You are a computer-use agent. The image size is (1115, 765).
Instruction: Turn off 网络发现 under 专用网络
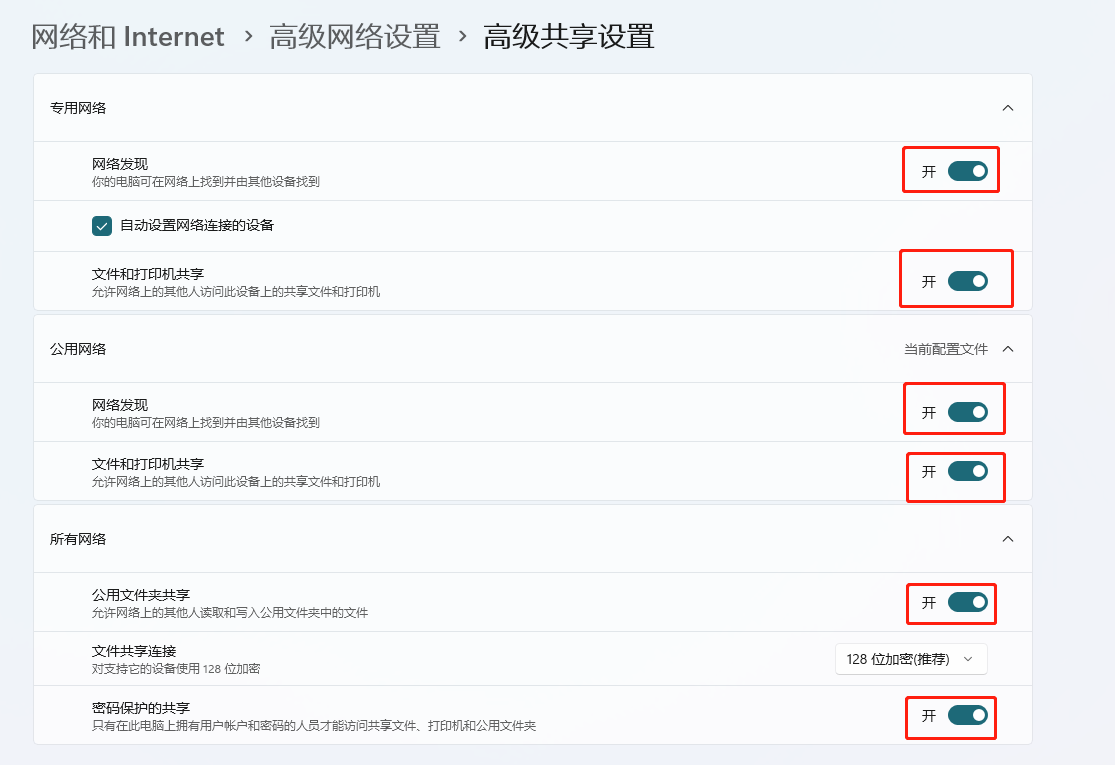click(x=967, y=171)
